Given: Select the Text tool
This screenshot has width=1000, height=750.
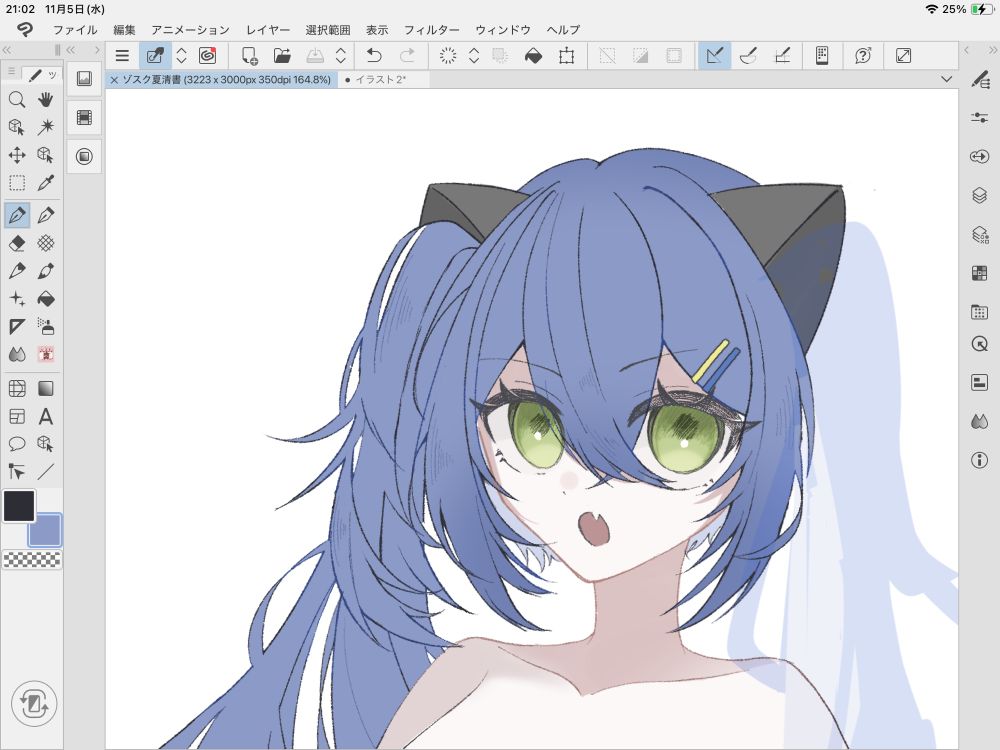Looking at the screenshot, I should point(45,416).
